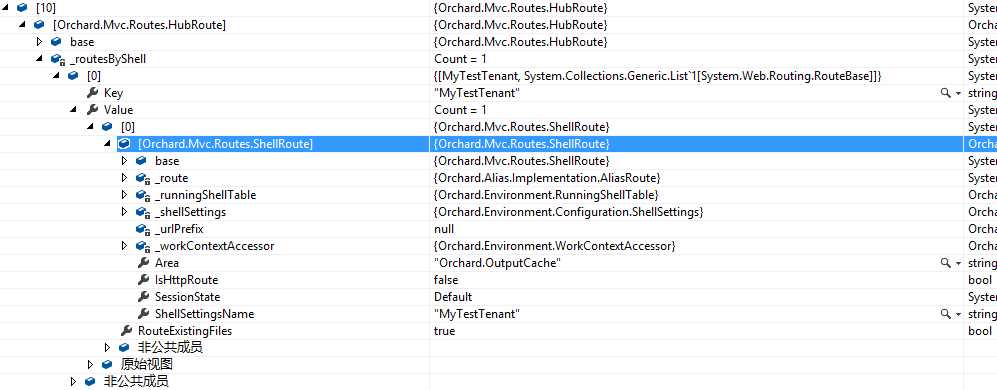Expand the _workContextAccessor field
Screen dimensions: 997x390
125,246
